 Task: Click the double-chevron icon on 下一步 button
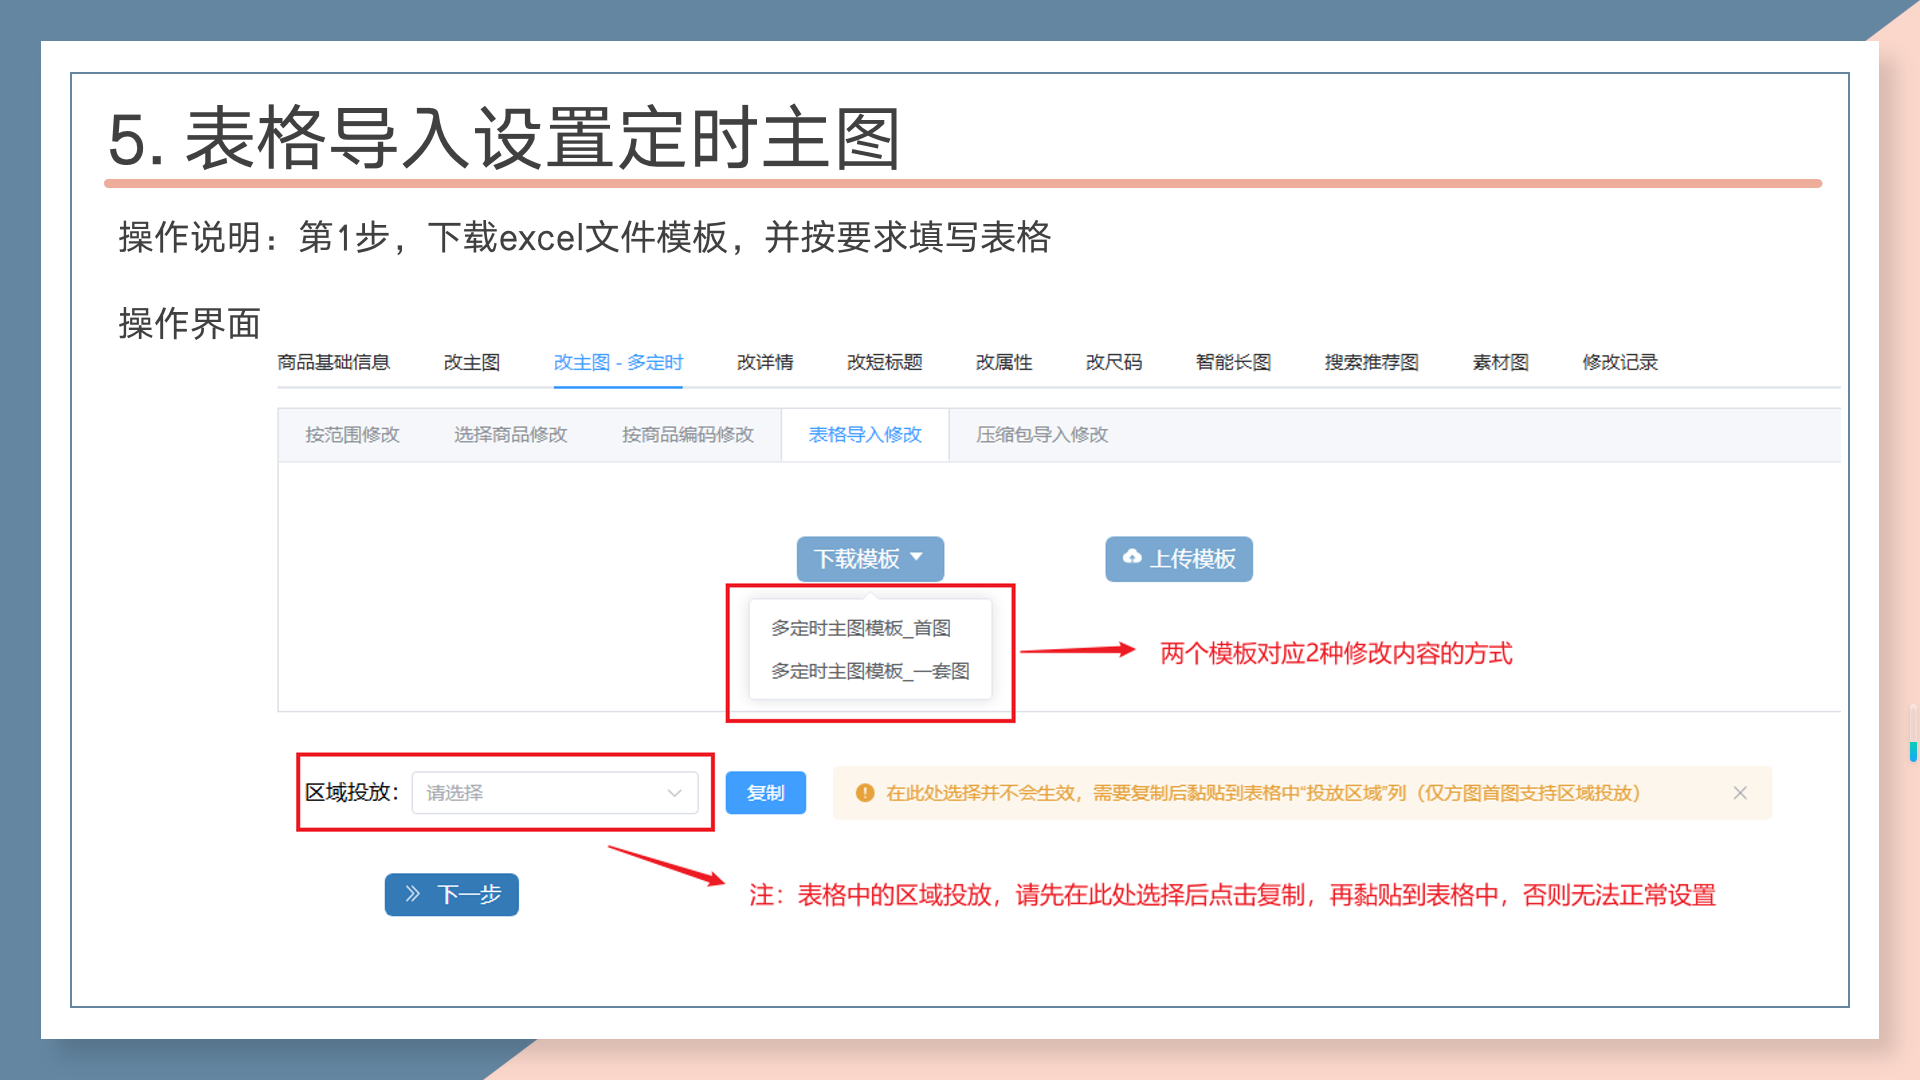pos(412,894)
